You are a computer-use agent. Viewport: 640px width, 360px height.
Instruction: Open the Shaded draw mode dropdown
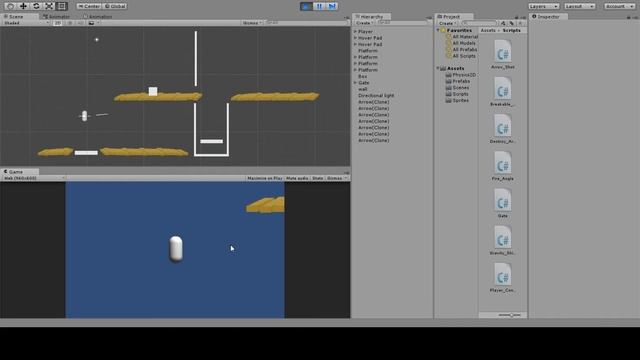tap(26, 23)
